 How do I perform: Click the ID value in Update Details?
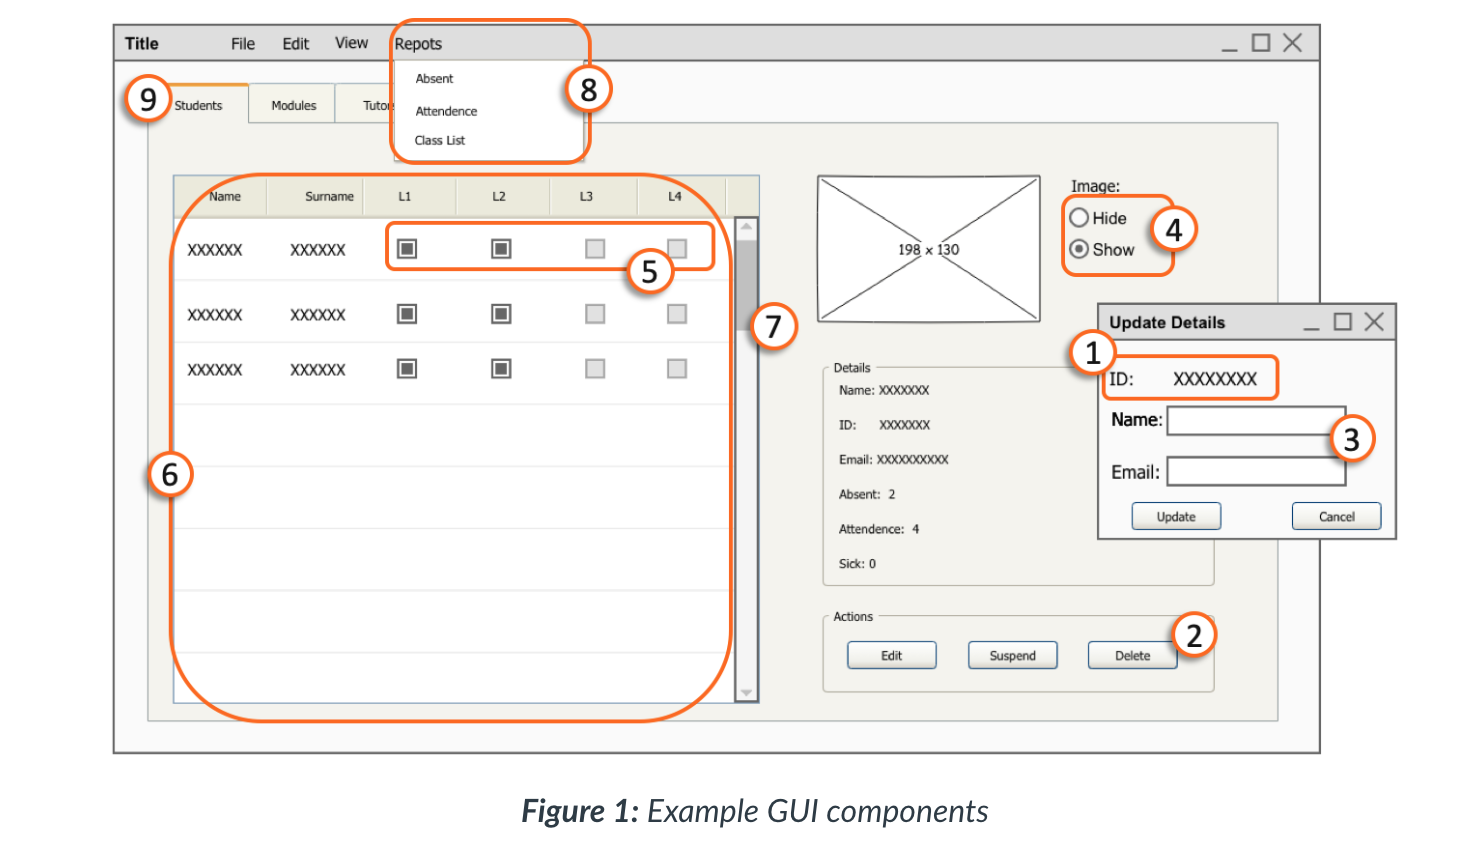pyautogui.click(x=1215, y=379)
